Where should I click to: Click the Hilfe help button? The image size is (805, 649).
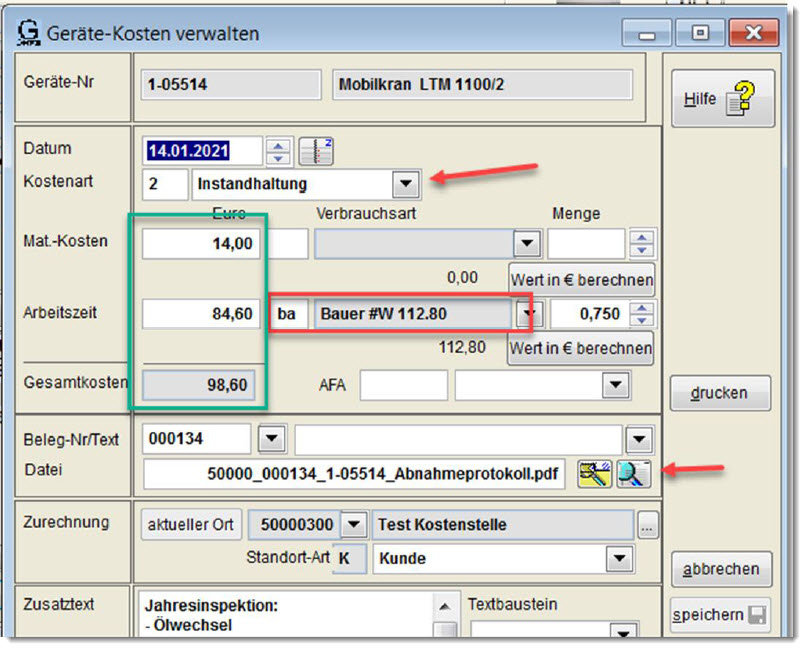tap(722, 99)
